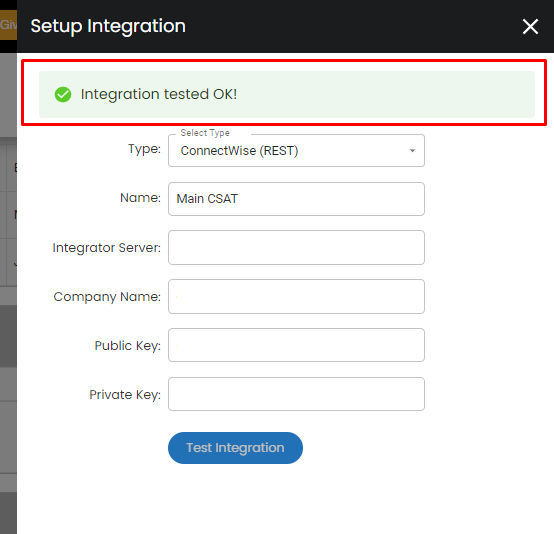Click the 'Name:' field label
Screen dimensions: 554x534
pos(140,198)
